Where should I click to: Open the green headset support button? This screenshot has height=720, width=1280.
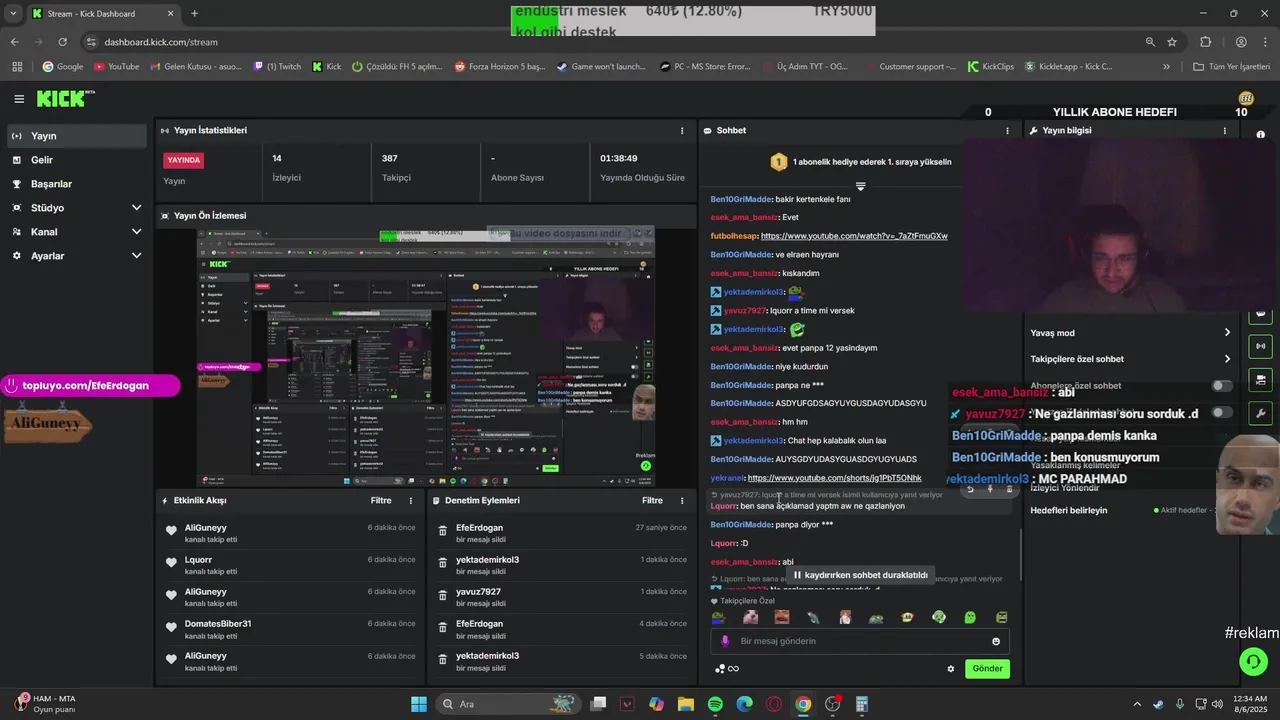click(1253, 661)
